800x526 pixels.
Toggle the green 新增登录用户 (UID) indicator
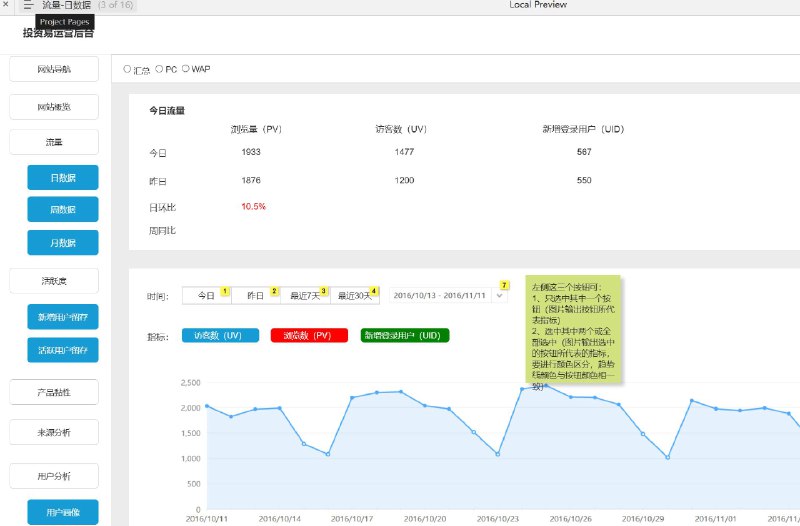(x=405, y=336)
